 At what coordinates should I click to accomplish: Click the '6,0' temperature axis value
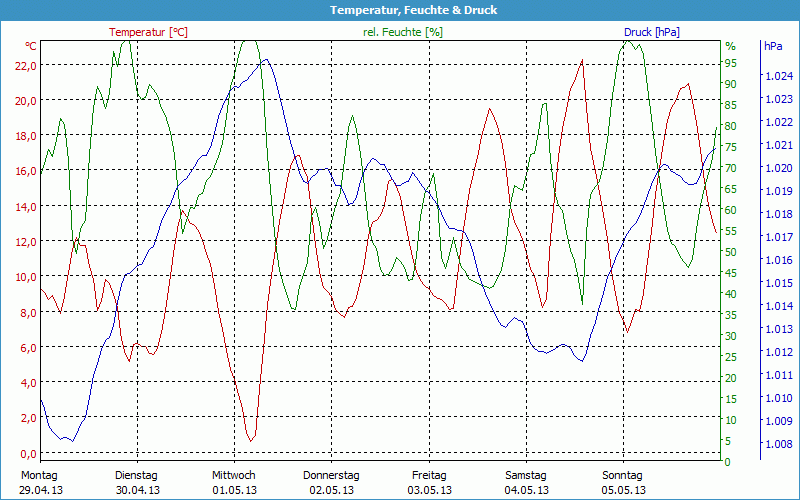29,348
